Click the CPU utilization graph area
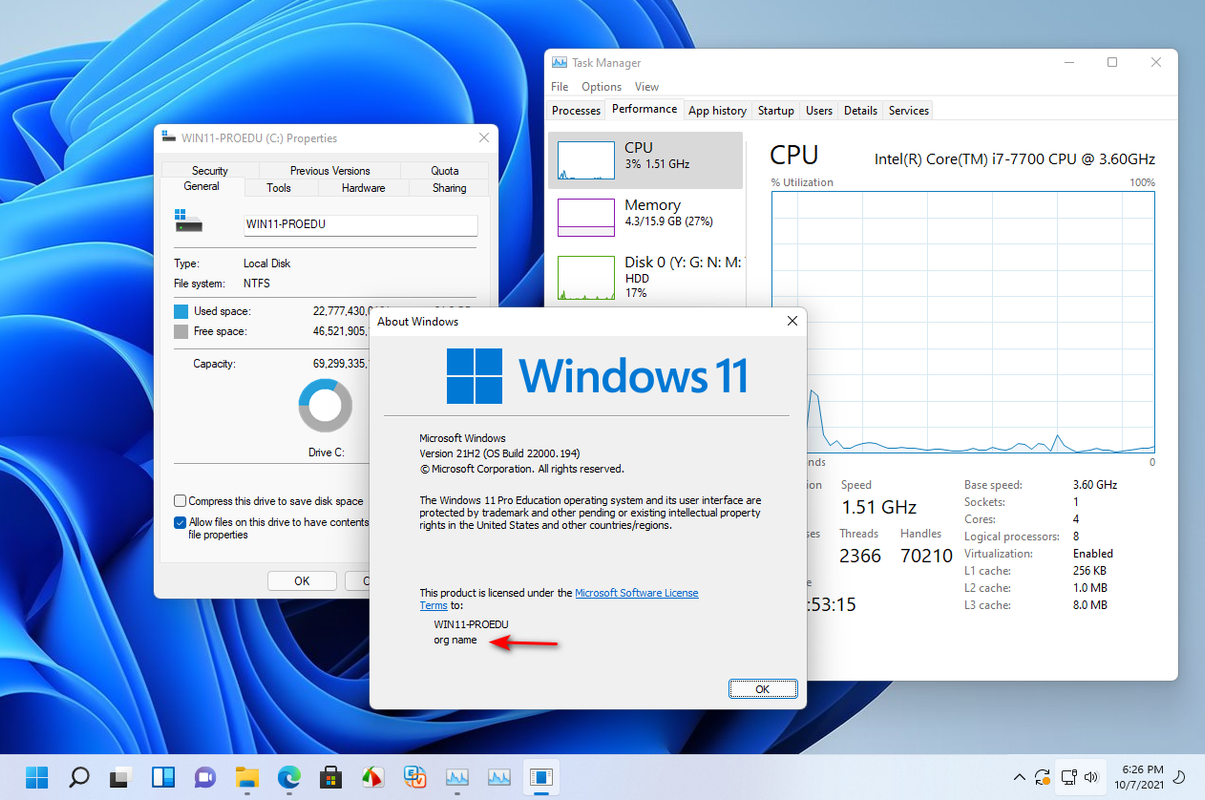Image resolution: width=1205 pixels, height=800 pixels. [x=963, y=323]
